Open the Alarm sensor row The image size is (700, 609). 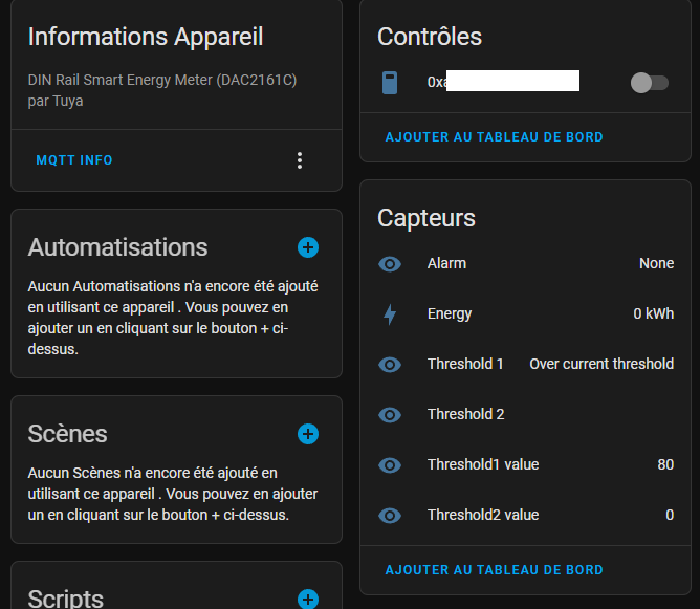point(447,263)
